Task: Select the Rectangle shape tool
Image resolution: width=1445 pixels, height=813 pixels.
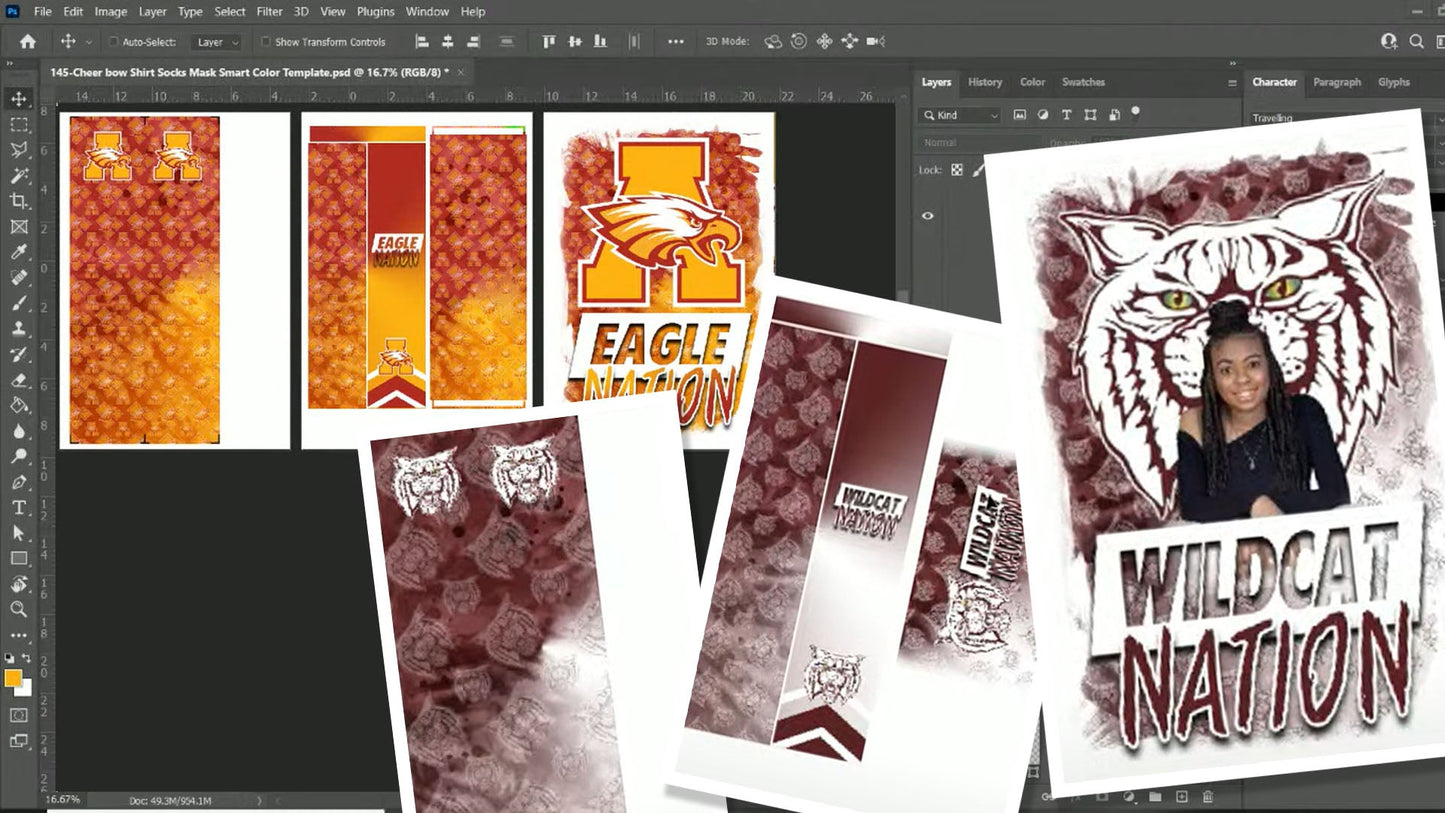Action: coord(19,559)
